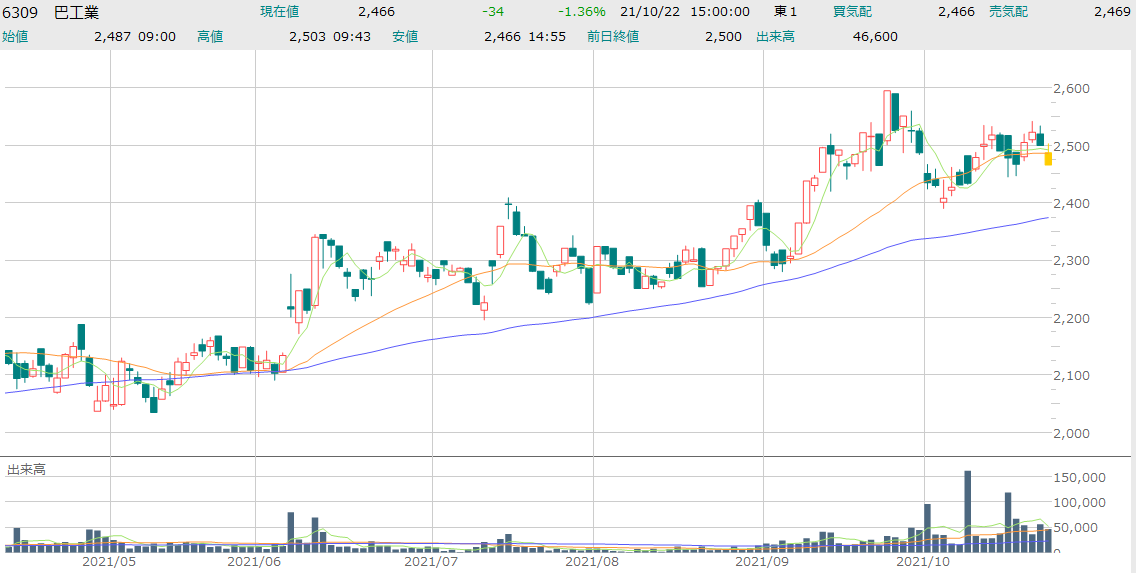Click the stock code 6309
Viewport: 1136px width, 573px height.
tap(22, 12)
